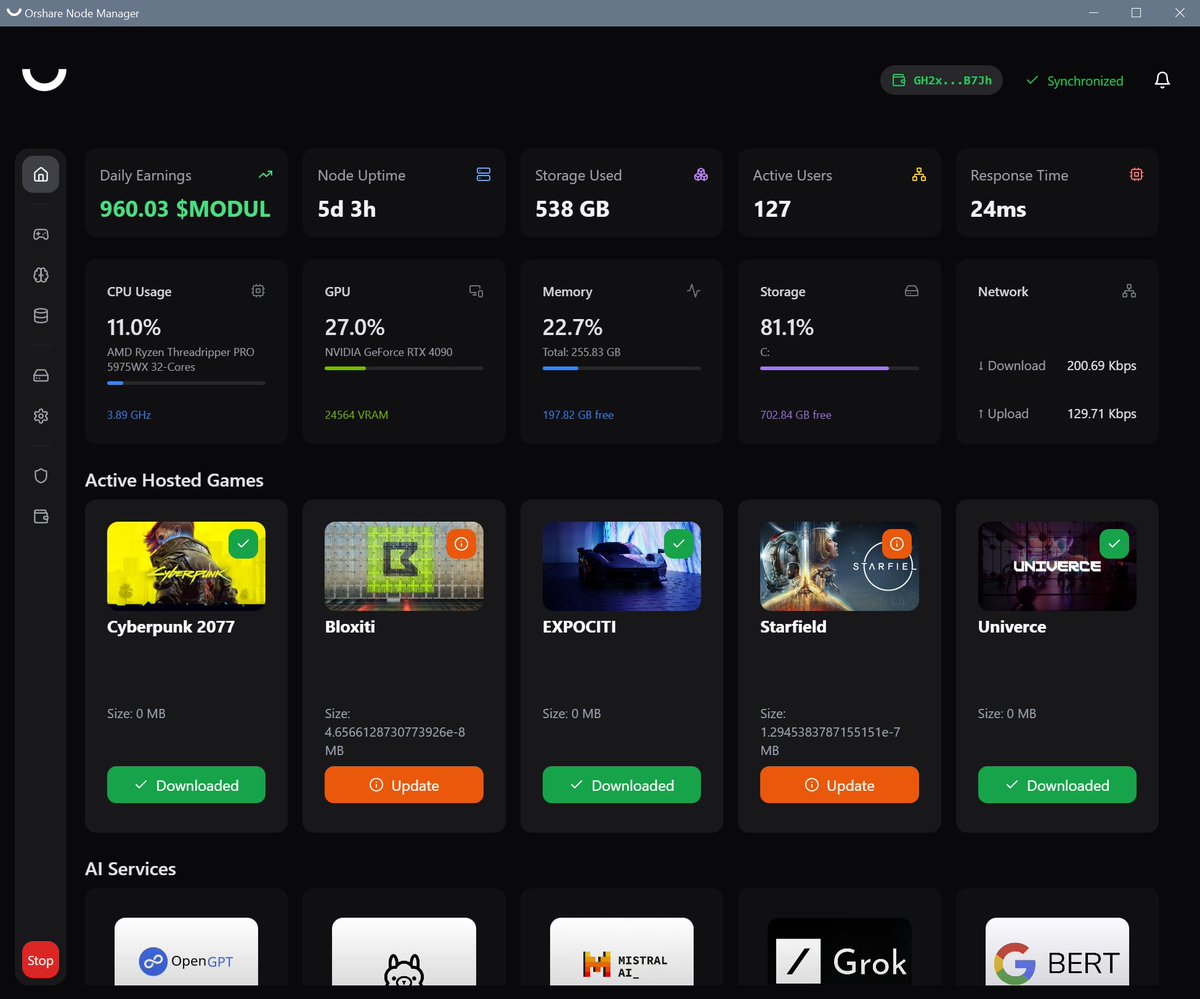This screenshot has width=1200, height=999.
Task: Open the gamepad Games section in sidebar
Action: pos(41,234)
